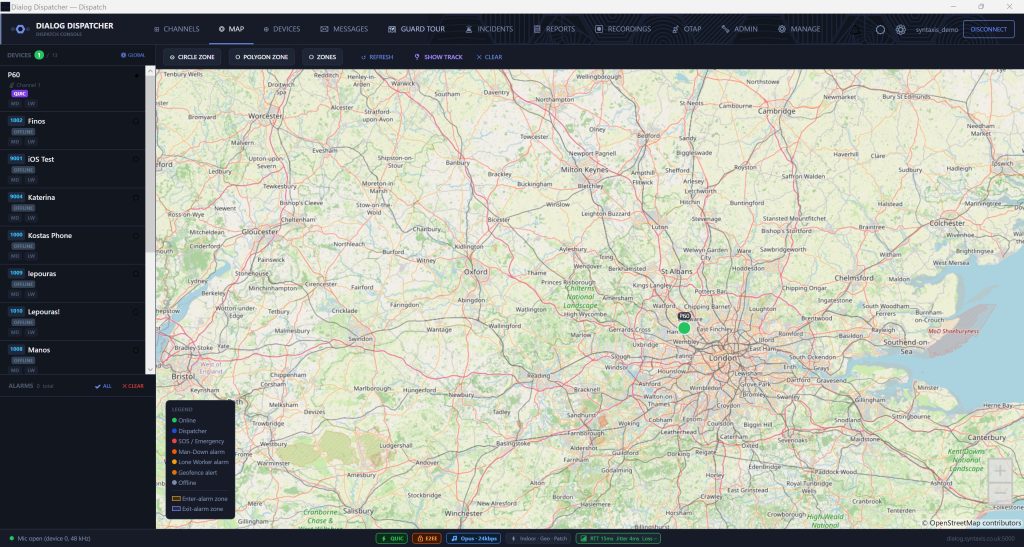Click the QUIC tag under P60 device
The image size is (1024, 547).
pyautogui.click(x=20, y=93)
